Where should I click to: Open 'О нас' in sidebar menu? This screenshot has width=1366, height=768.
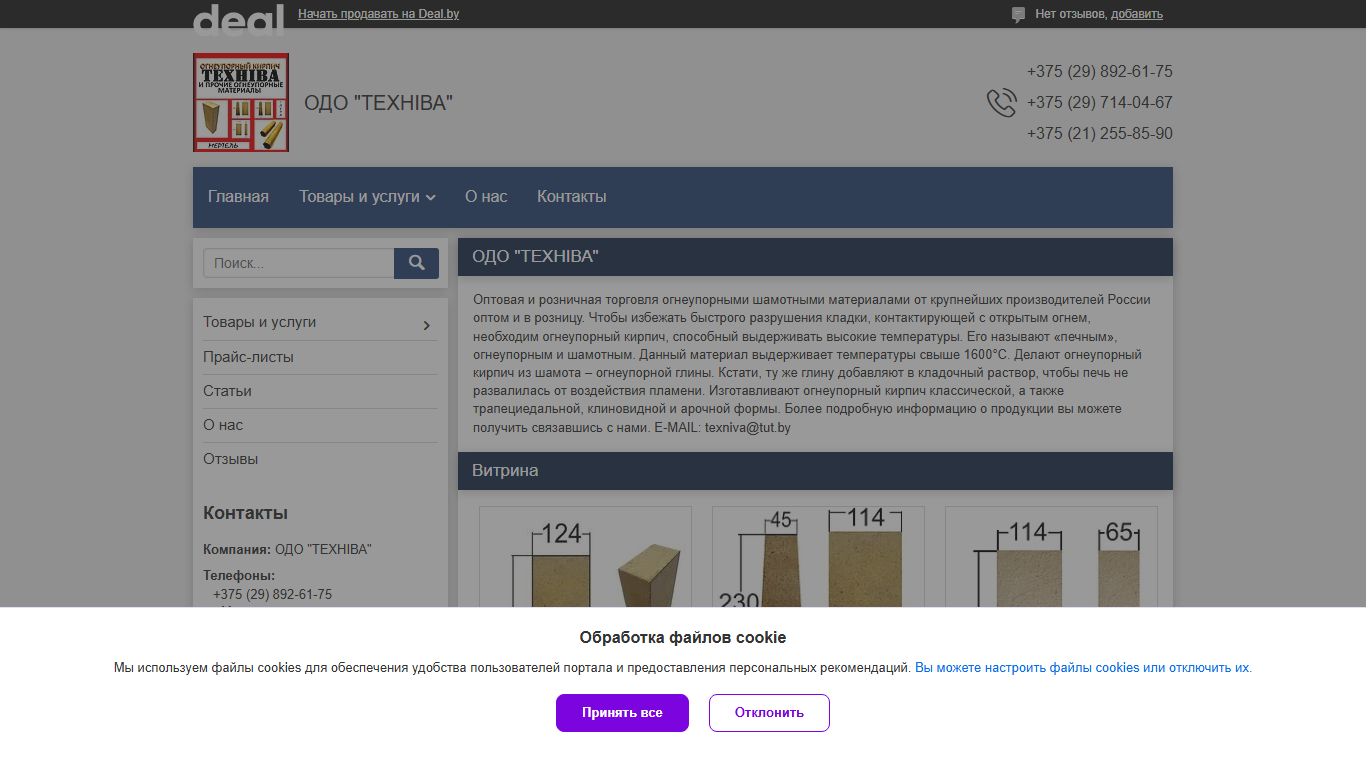click(223, 425)
